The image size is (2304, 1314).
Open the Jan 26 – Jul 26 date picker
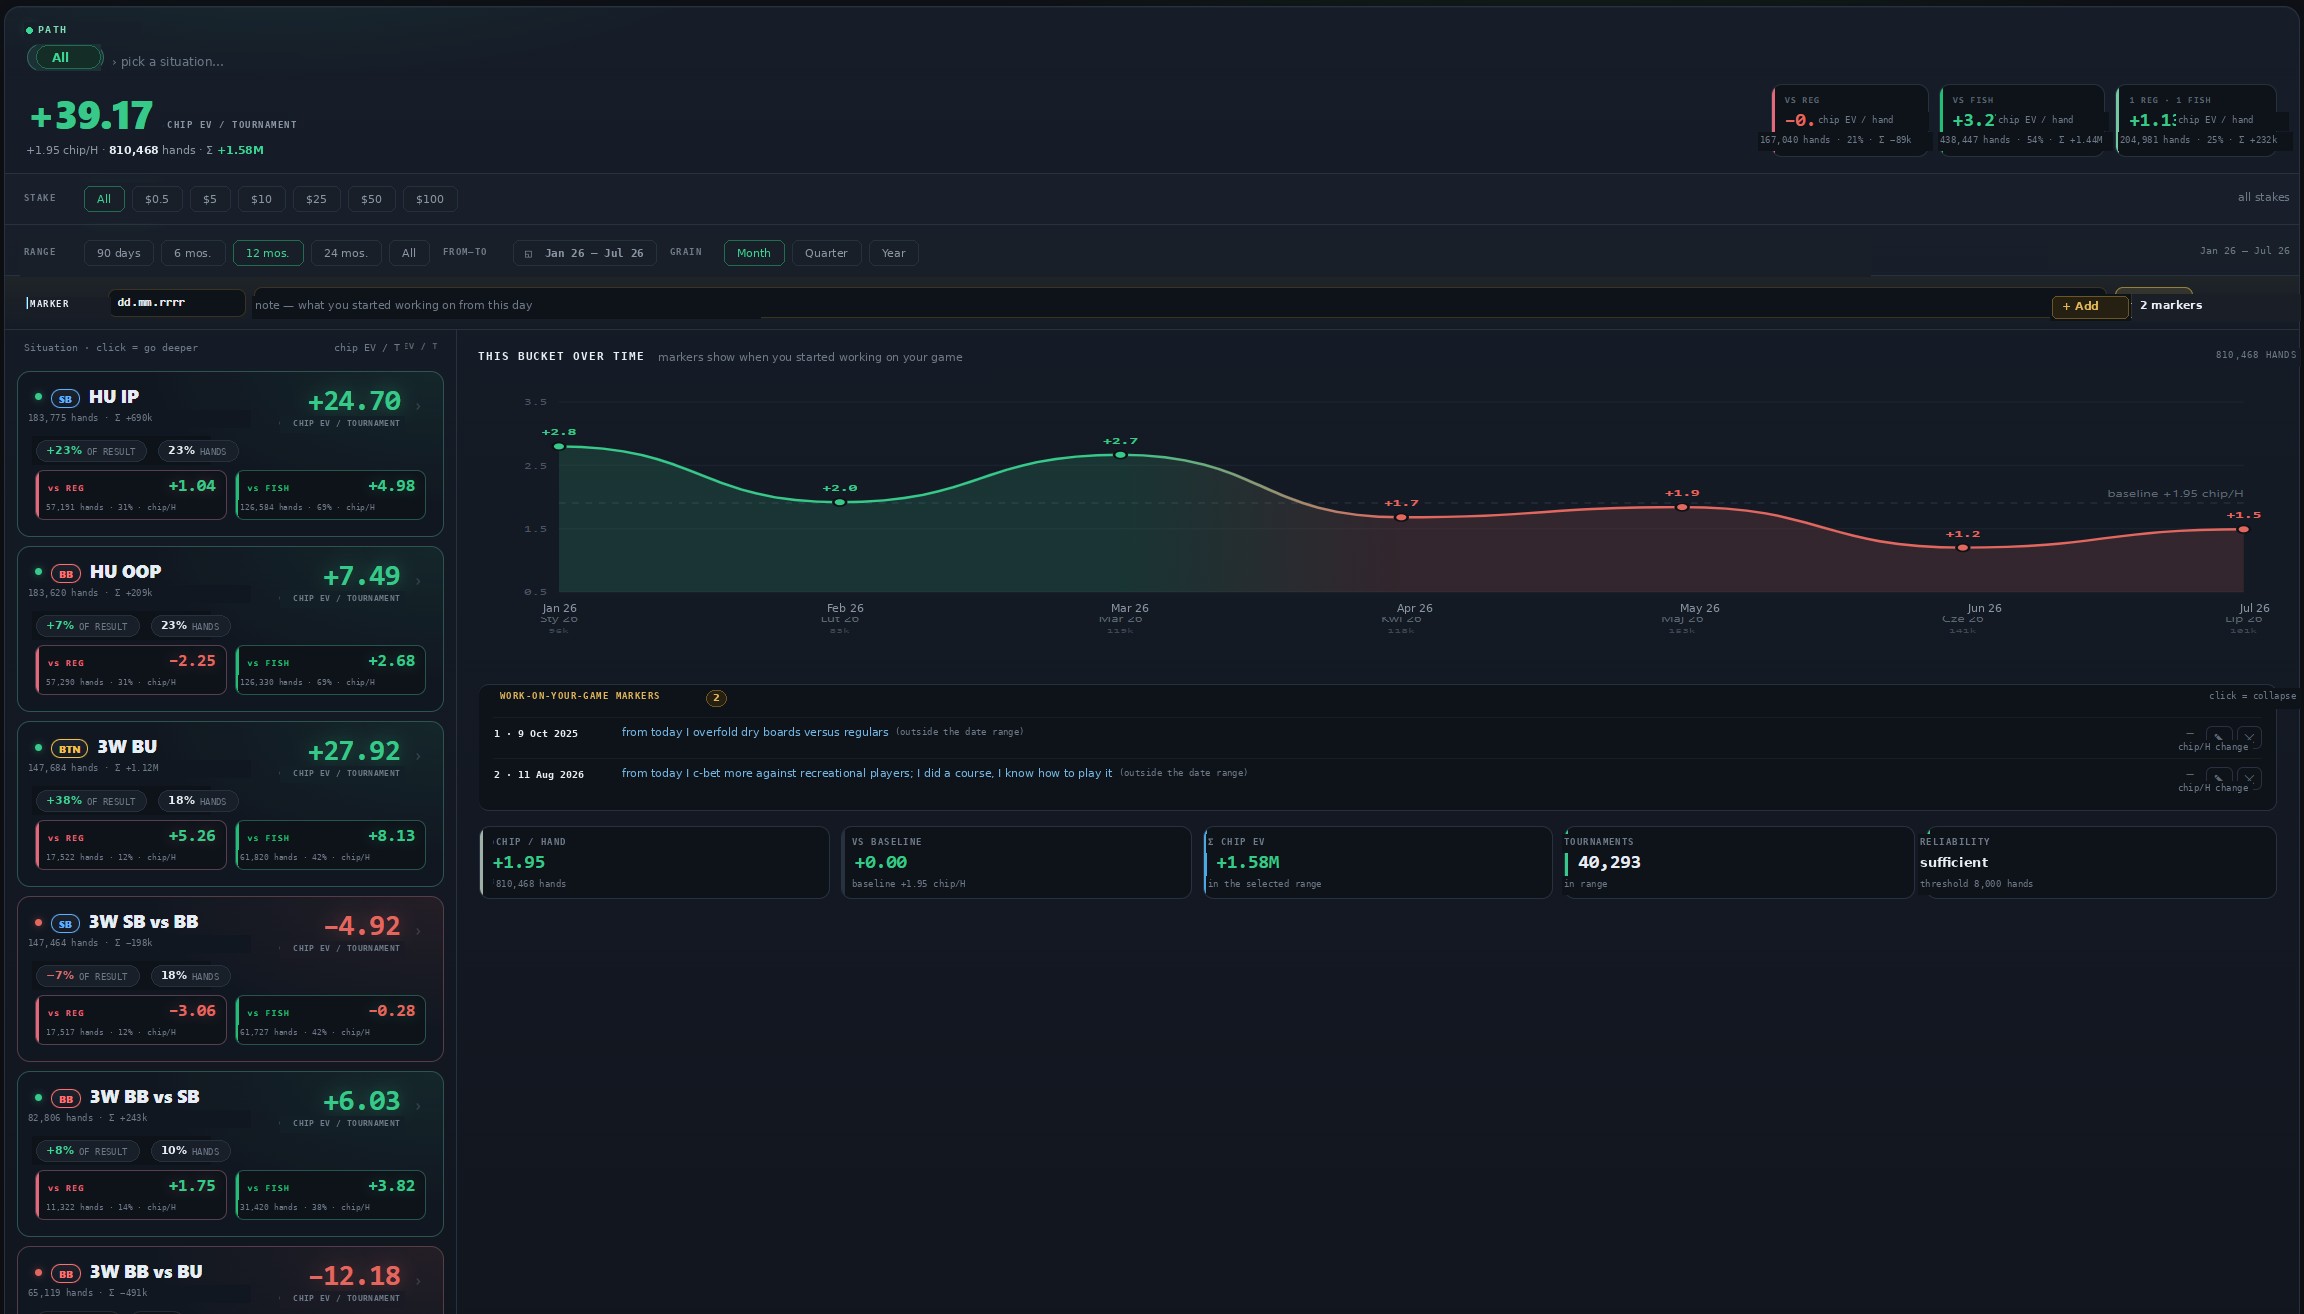point(585,253)
